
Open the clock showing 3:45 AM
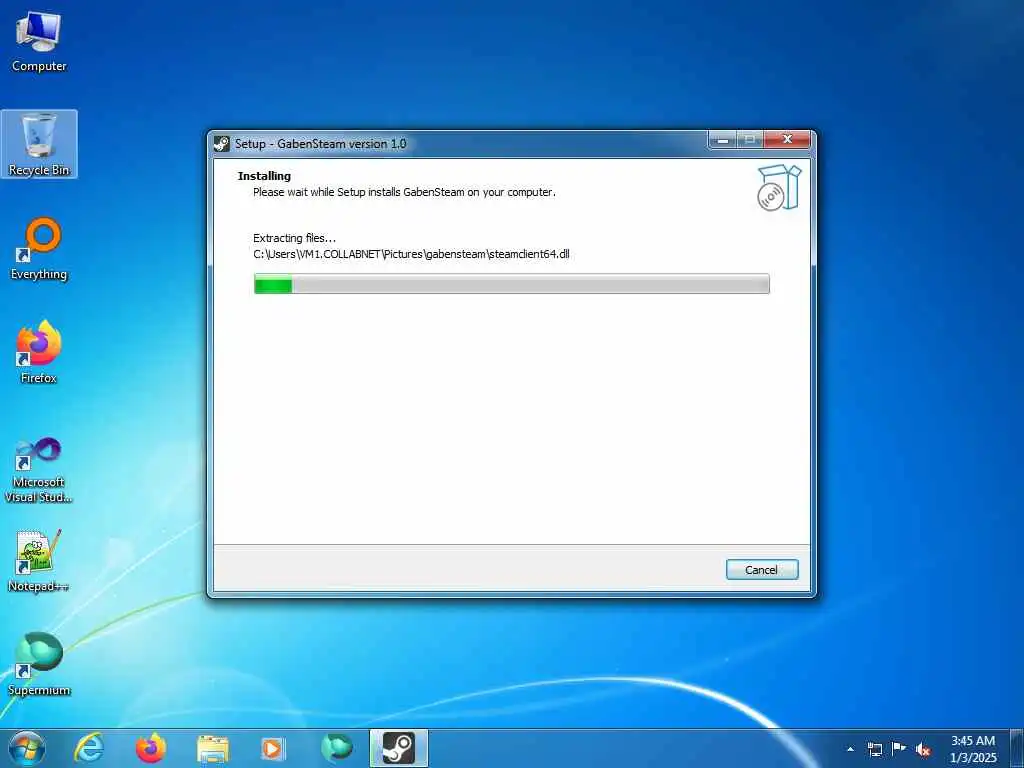coord(973,749)
